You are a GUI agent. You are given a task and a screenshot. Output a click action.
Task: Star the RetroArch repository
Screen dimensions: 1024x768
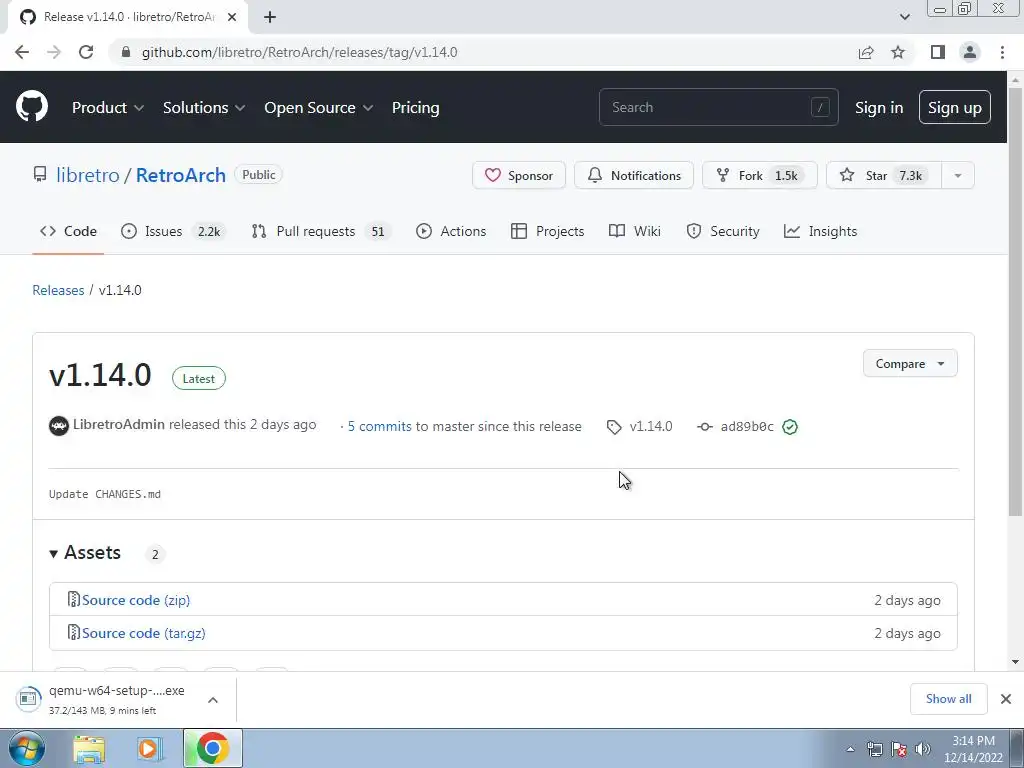point(884,176)
